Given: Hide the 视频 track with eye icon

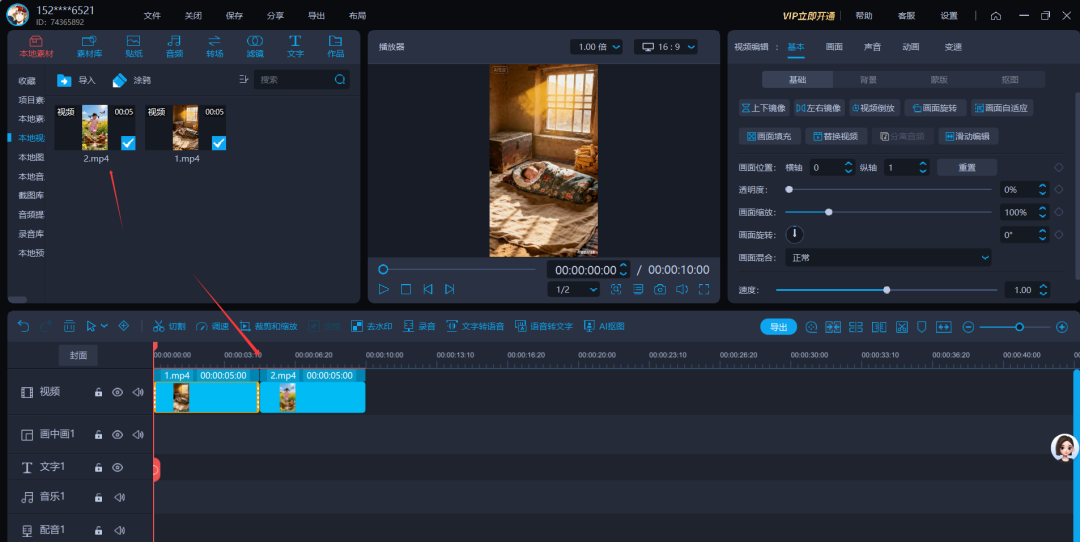Looking at the screenshot, I should 118,393.
